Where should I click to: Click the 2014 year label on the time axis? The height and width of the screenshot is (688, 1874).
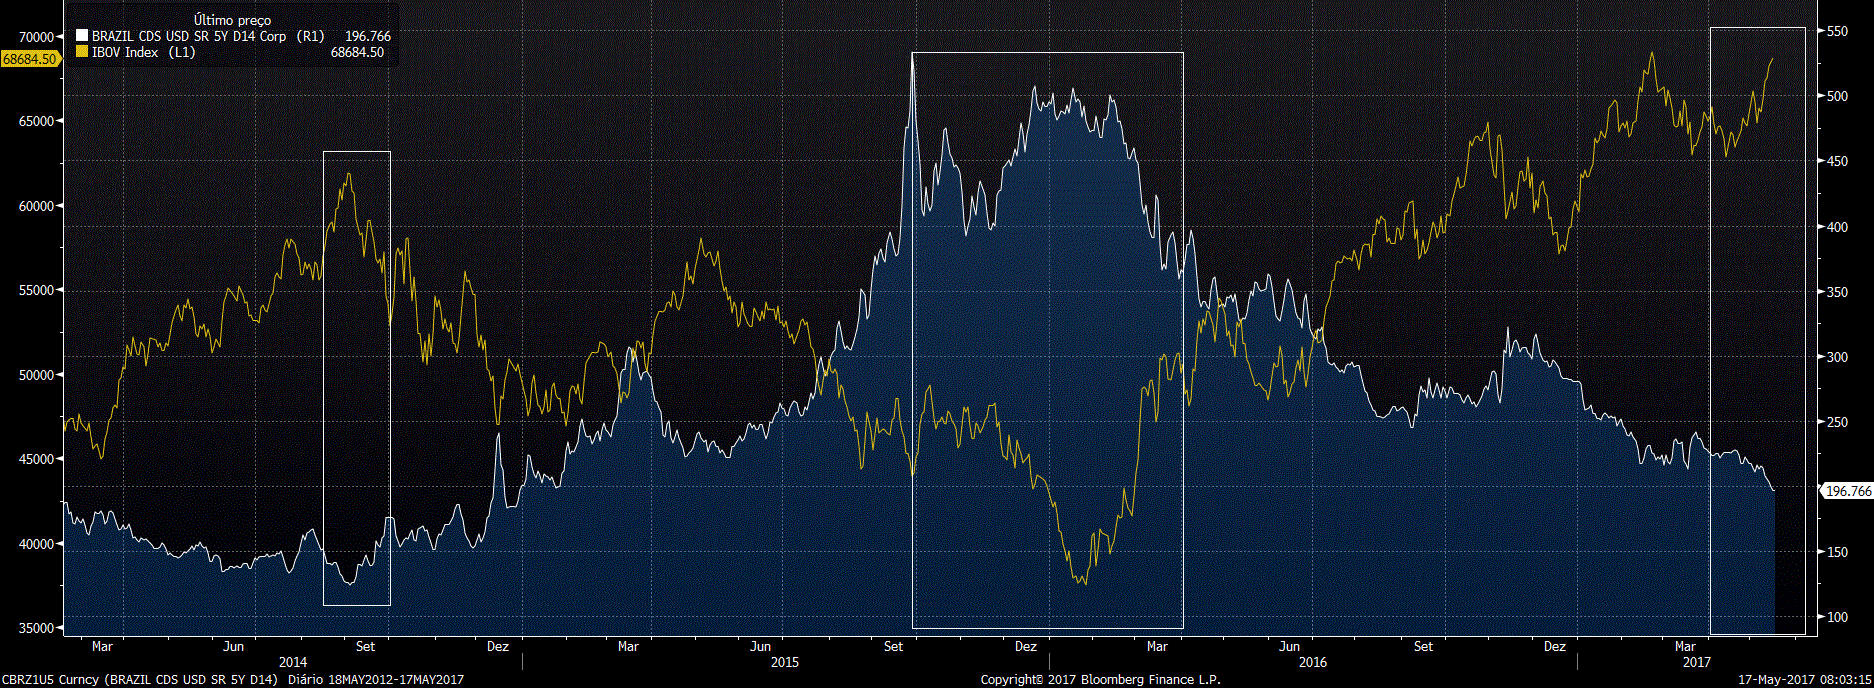coord(293,662)
